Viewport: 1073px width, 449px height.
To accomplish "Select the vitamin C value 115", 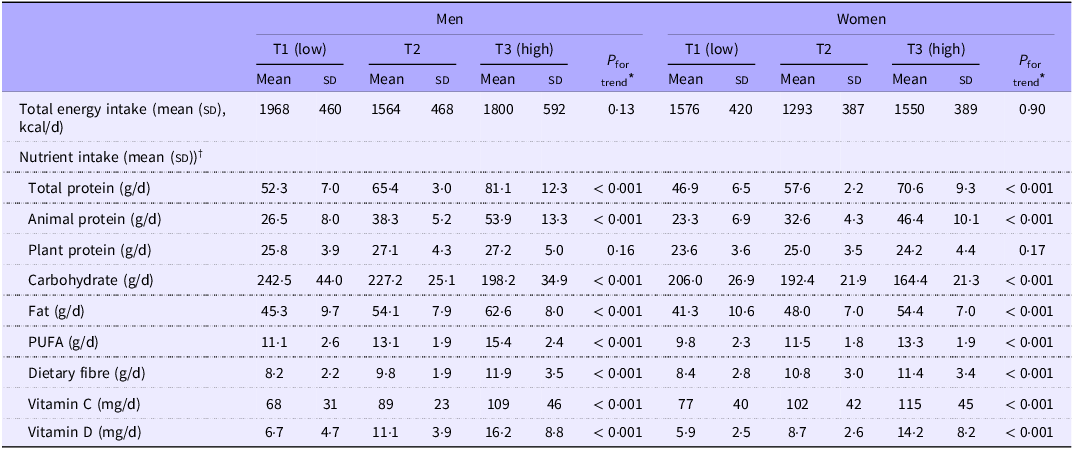I will coord(909,403).
